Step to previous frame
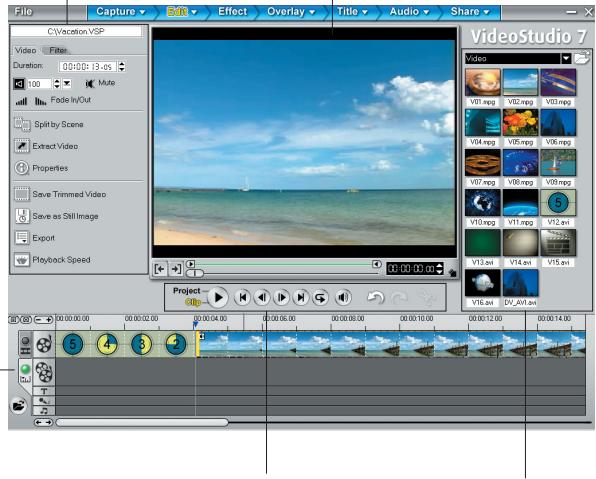This screenshot has height=479, width=596. click(262, 298)
